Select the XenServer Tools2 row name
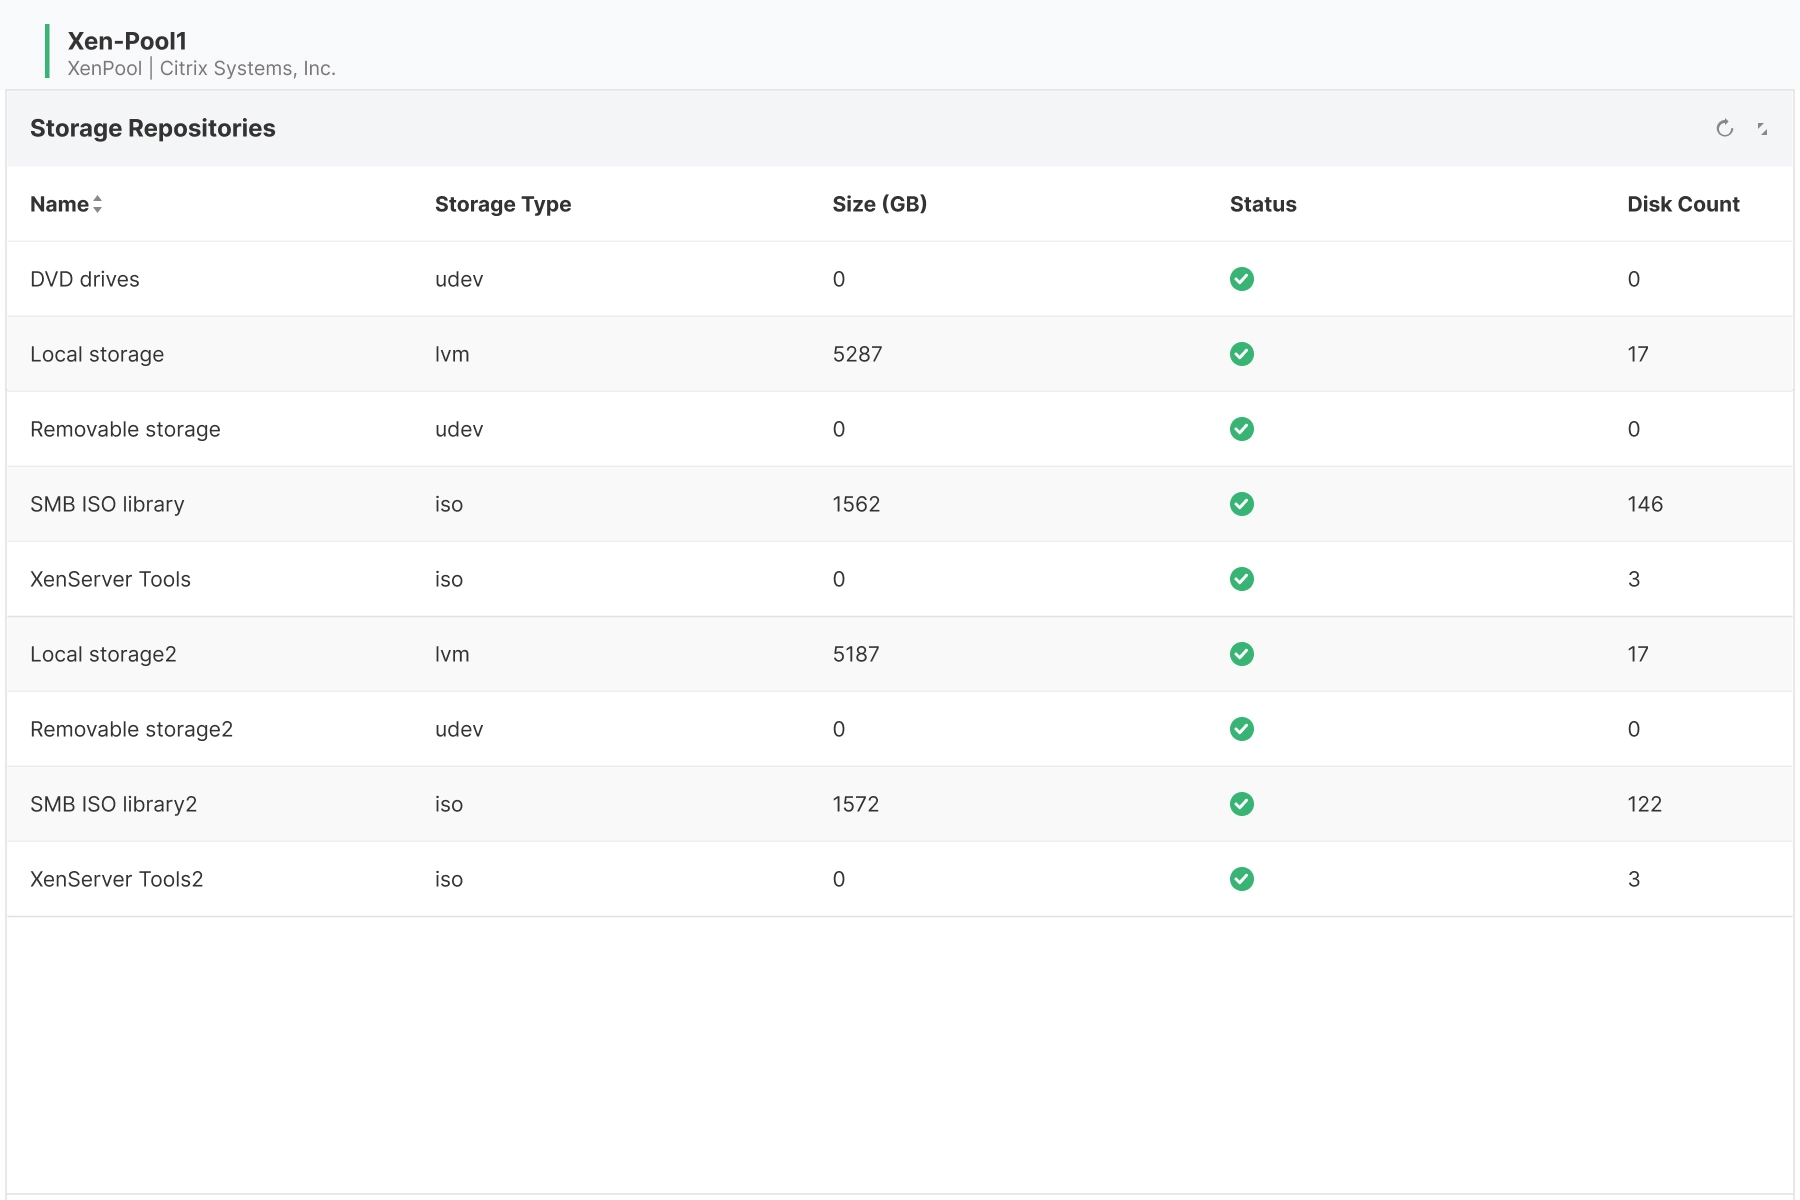Viewport: 1800px width, 1200px height. tap(116, 879)
